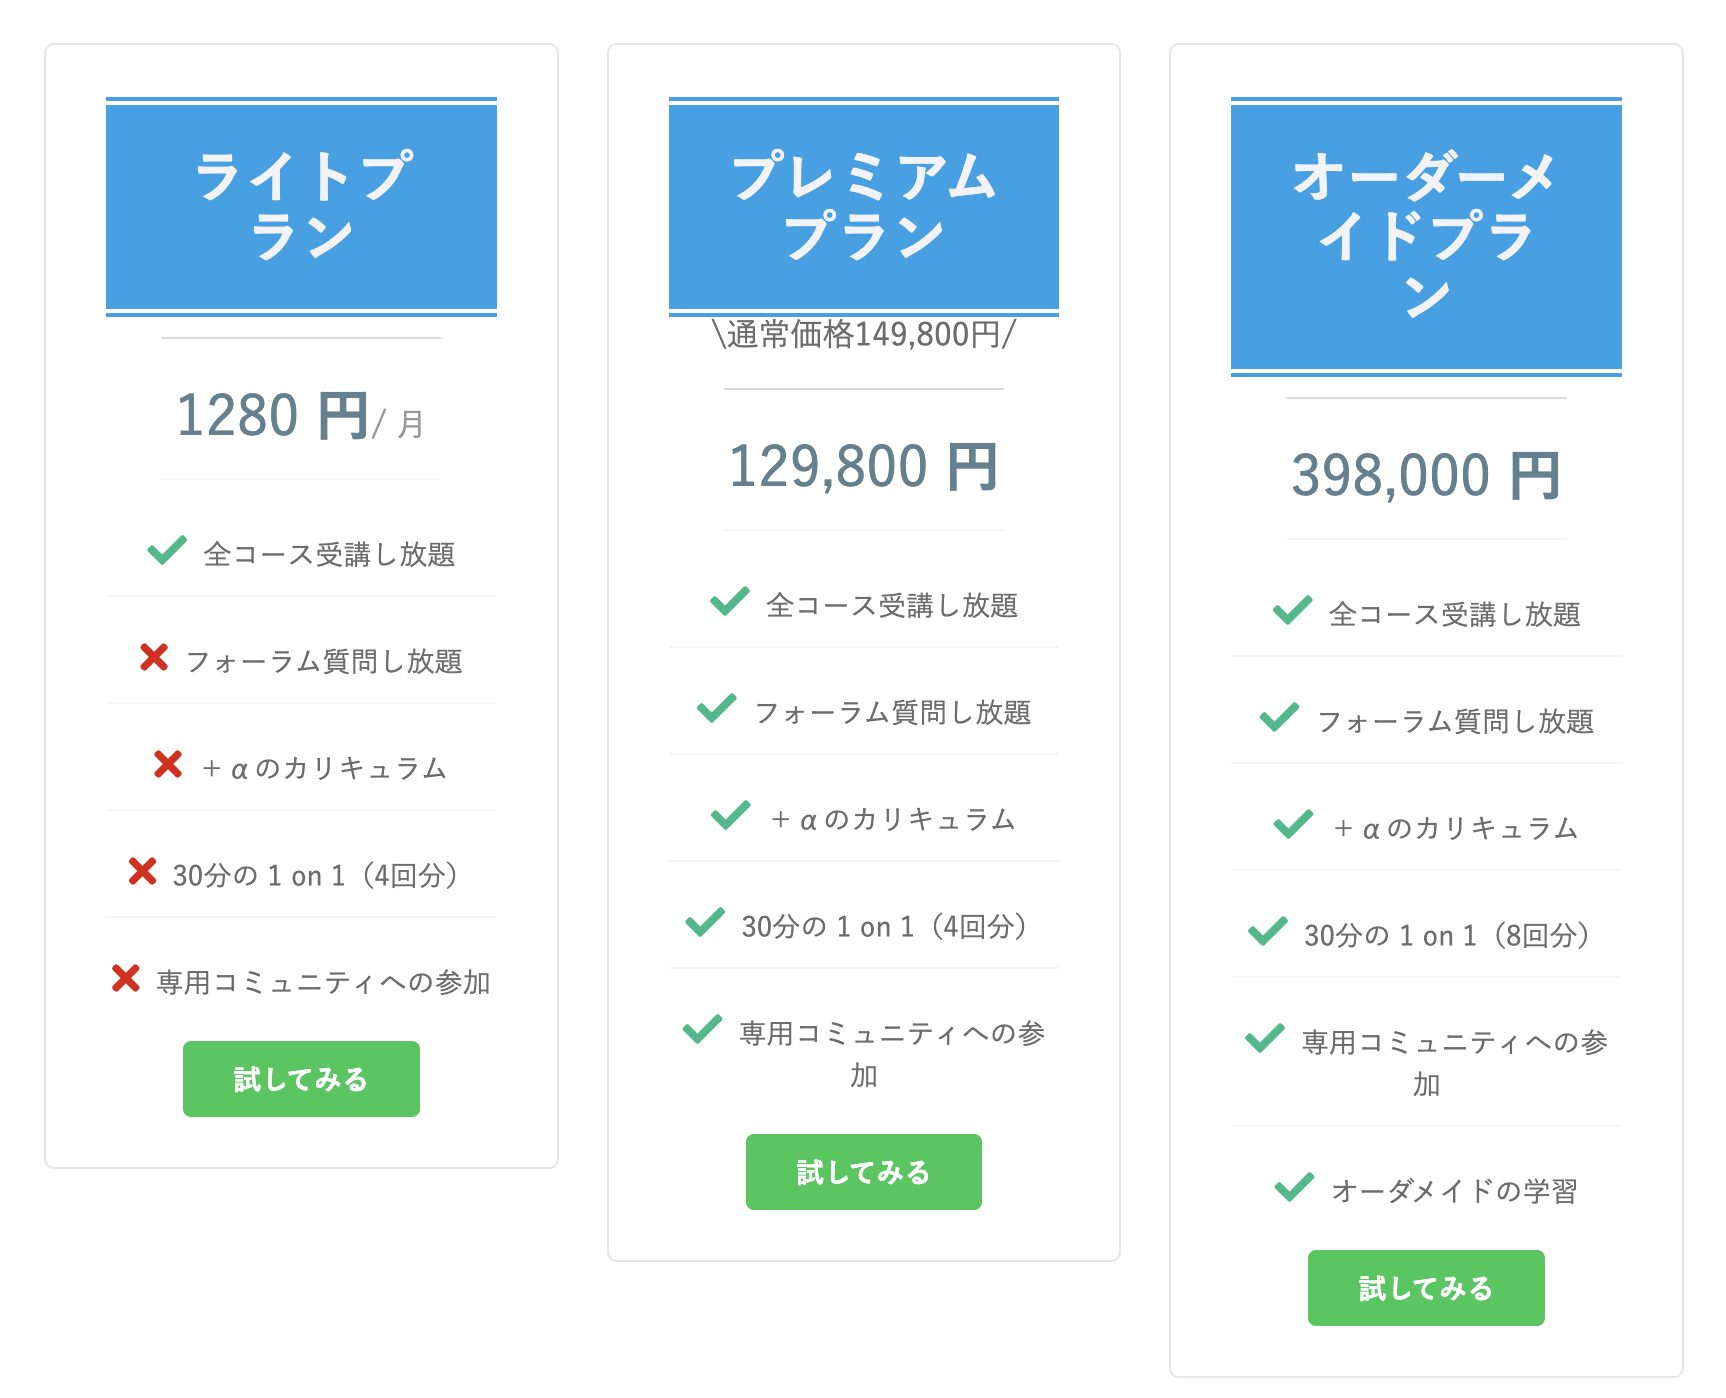Screen dimensions: 1726x1398
Task: Click the checkmark next to +αのカリキュラム in プレミアムプラン
Action: pos(731,815)
